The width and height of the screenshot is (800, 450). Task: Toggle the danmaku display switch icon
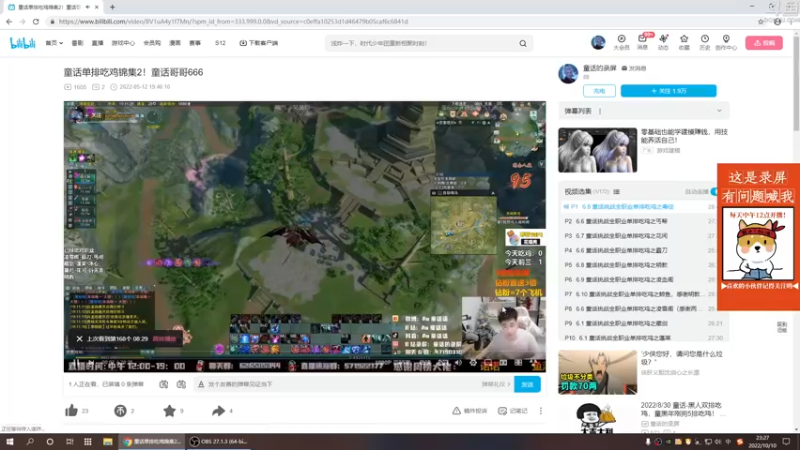tap(163, 384)
